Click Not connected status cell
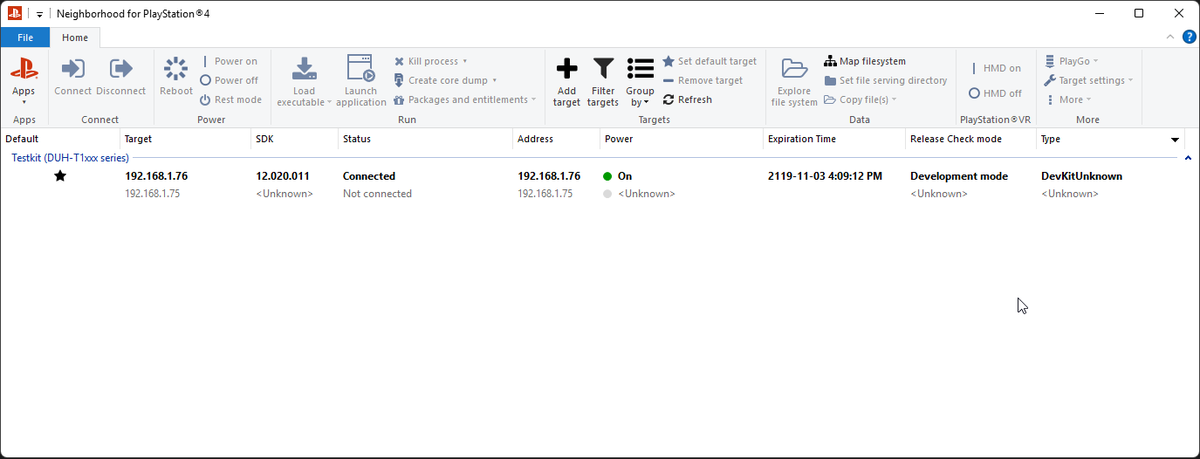 377,194
